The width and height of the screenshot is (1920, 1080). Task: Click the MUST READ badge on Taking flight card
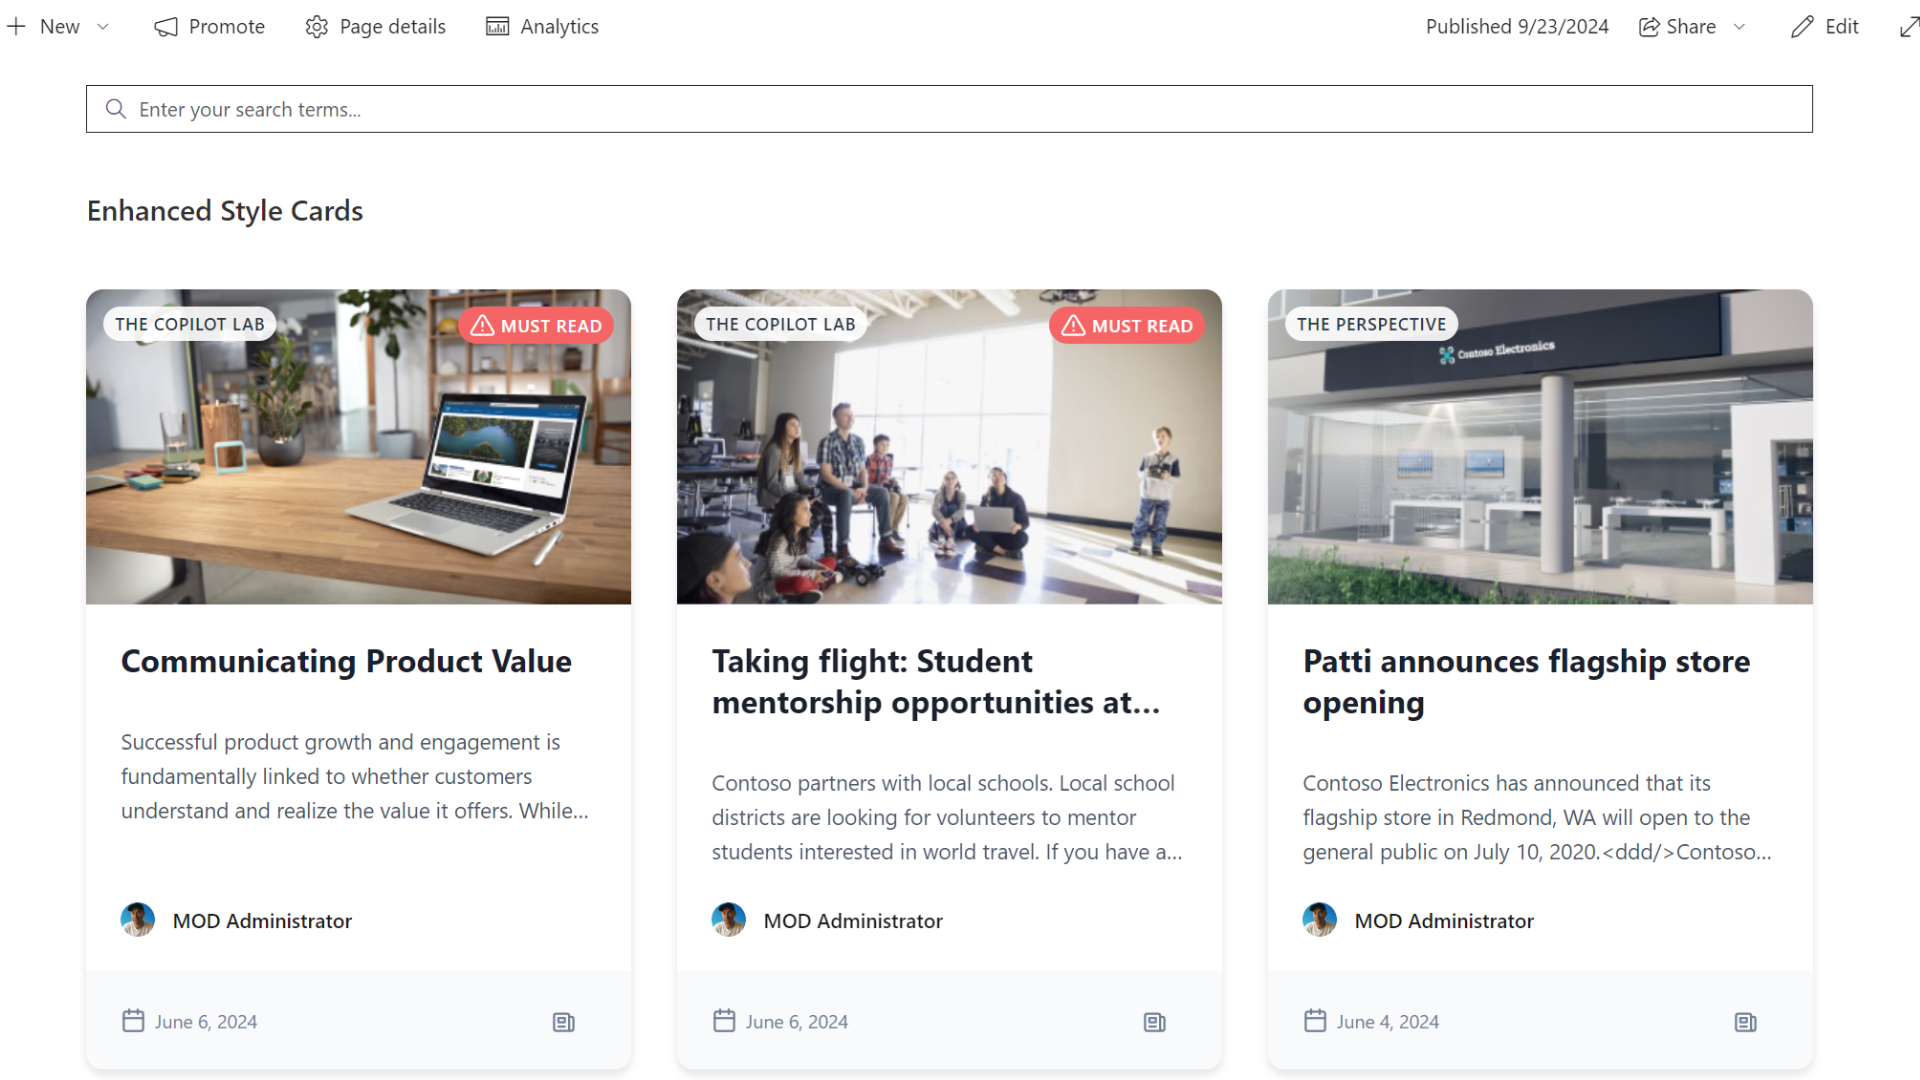(1127, 326)
